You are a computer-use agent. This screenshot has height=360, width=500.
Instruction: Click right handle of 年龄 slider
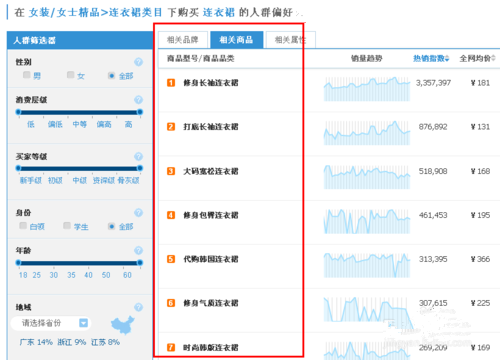click(x=140, y=263)
